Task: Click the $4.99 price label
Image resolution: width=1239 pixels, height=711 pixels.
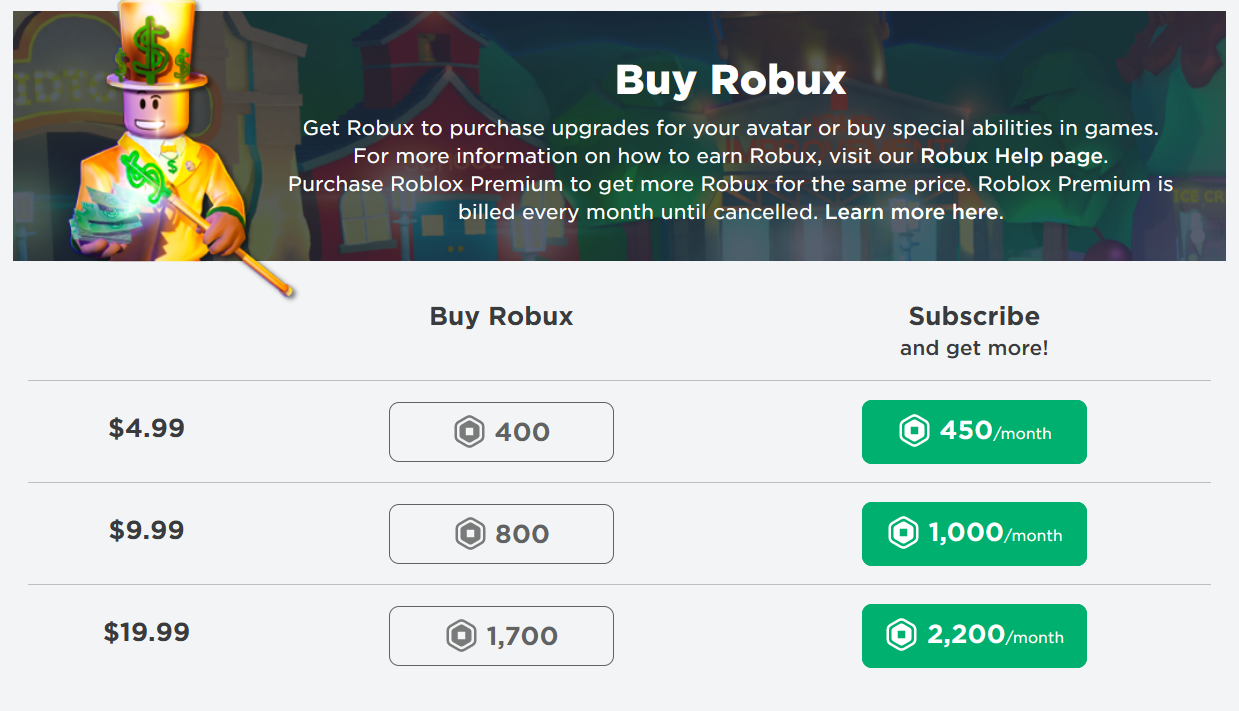Action: pos(147,428)
